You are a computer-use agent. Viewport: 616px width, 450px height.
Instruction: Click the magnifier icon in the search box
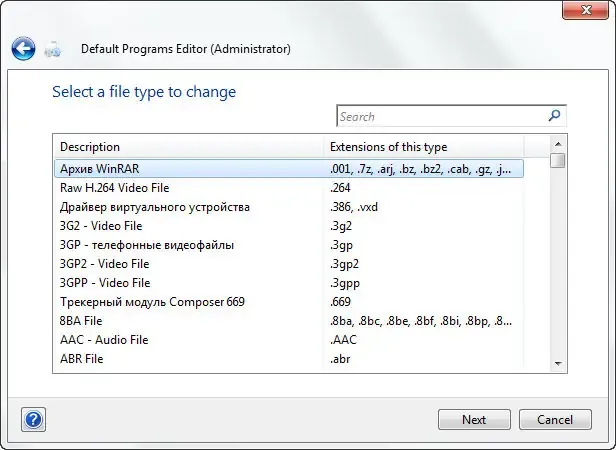556,116
